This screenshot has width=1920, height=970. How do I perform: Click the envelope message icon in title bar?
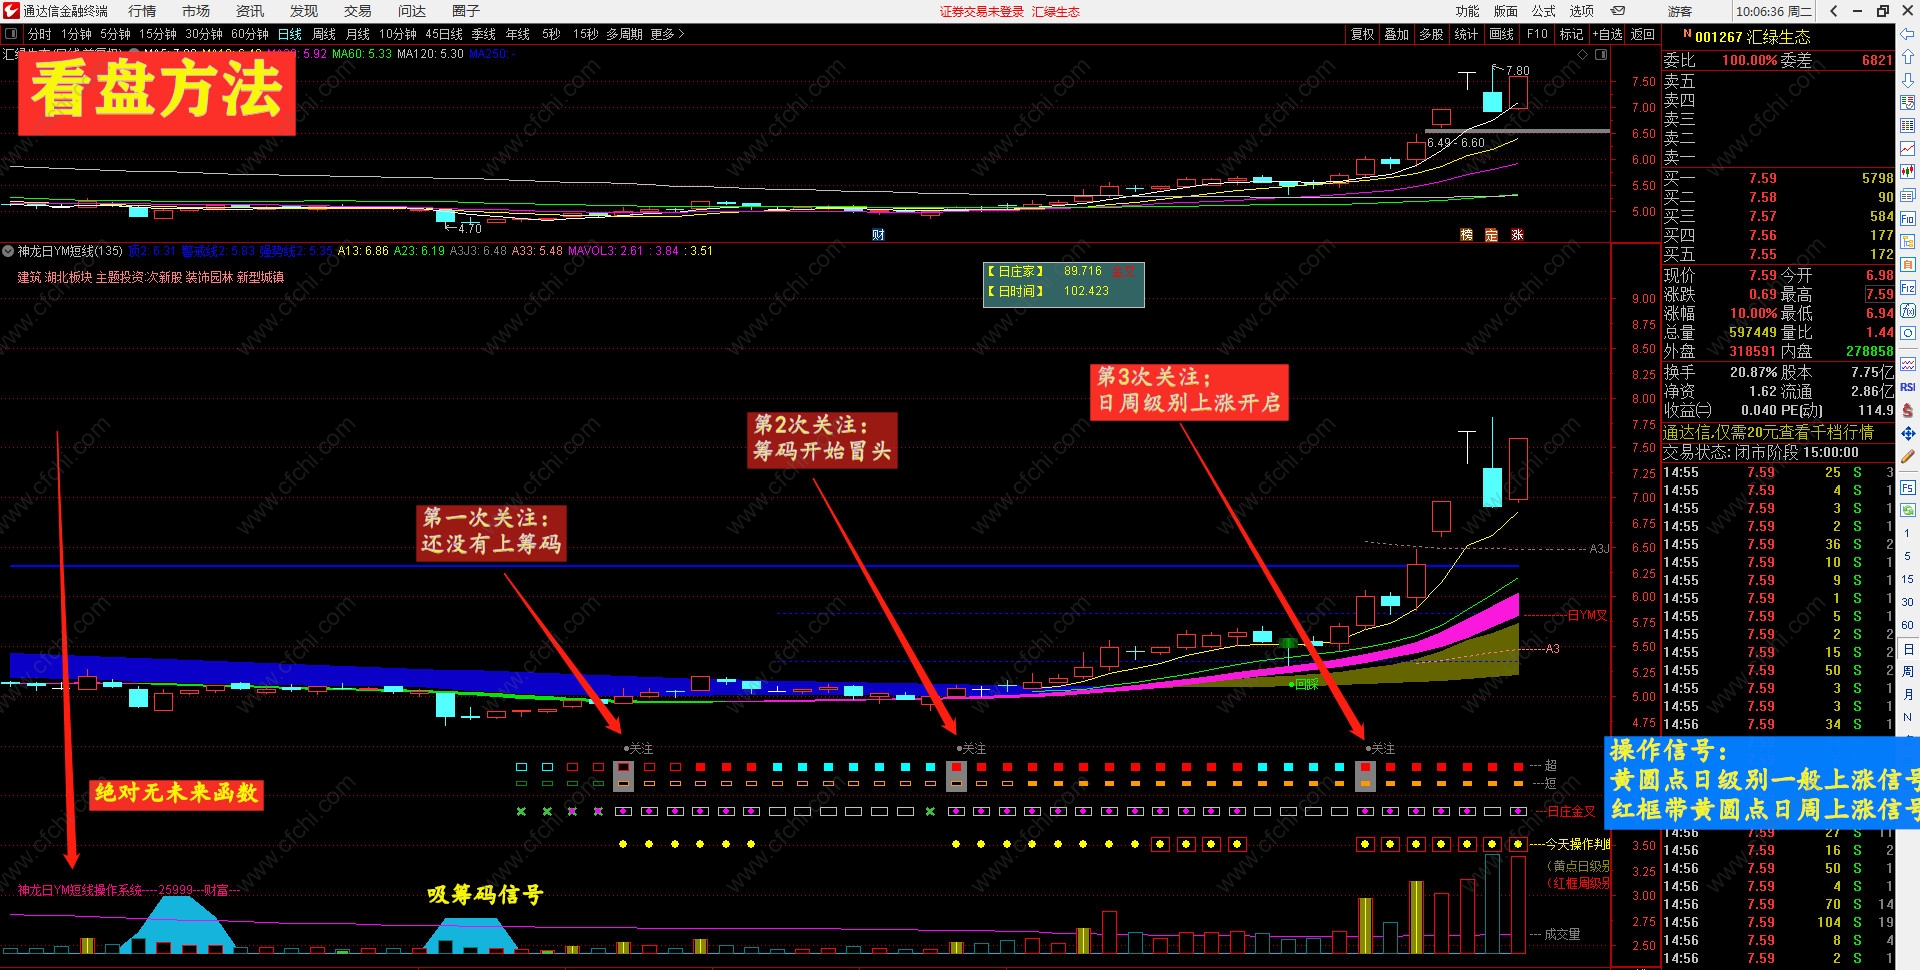point(1618,11)
